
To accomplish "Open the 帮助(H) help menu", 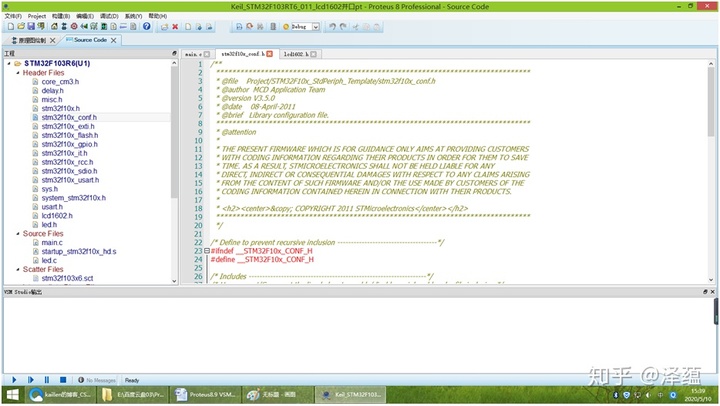I will 158,16.
